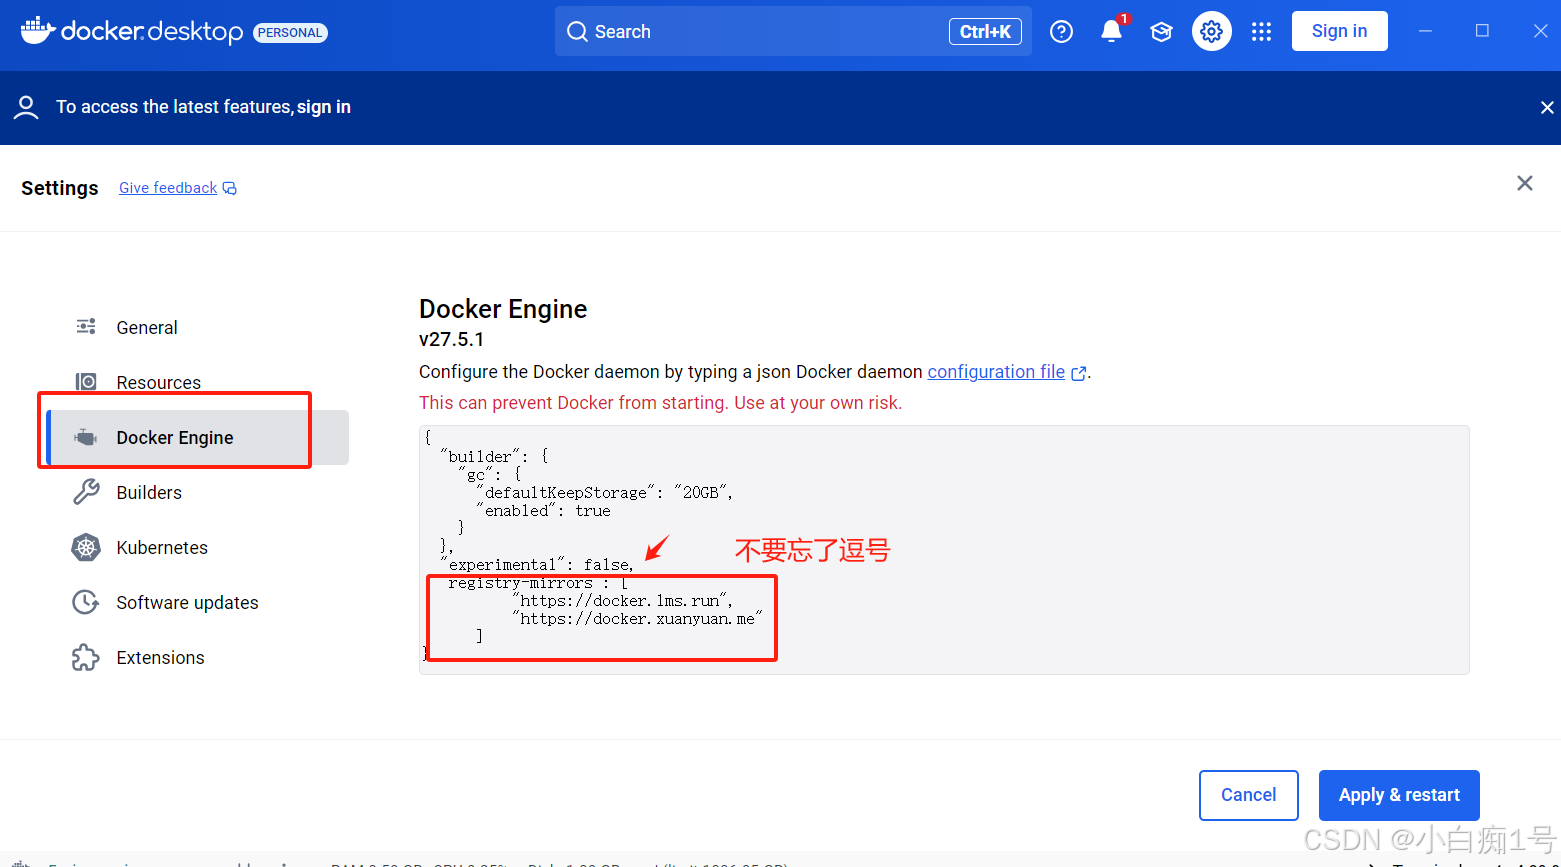Click the https://docker.1ms.run mirror entry
The width and height of the screenshot is (1561, 867).
pyautogui.click(x=623, y=600)
